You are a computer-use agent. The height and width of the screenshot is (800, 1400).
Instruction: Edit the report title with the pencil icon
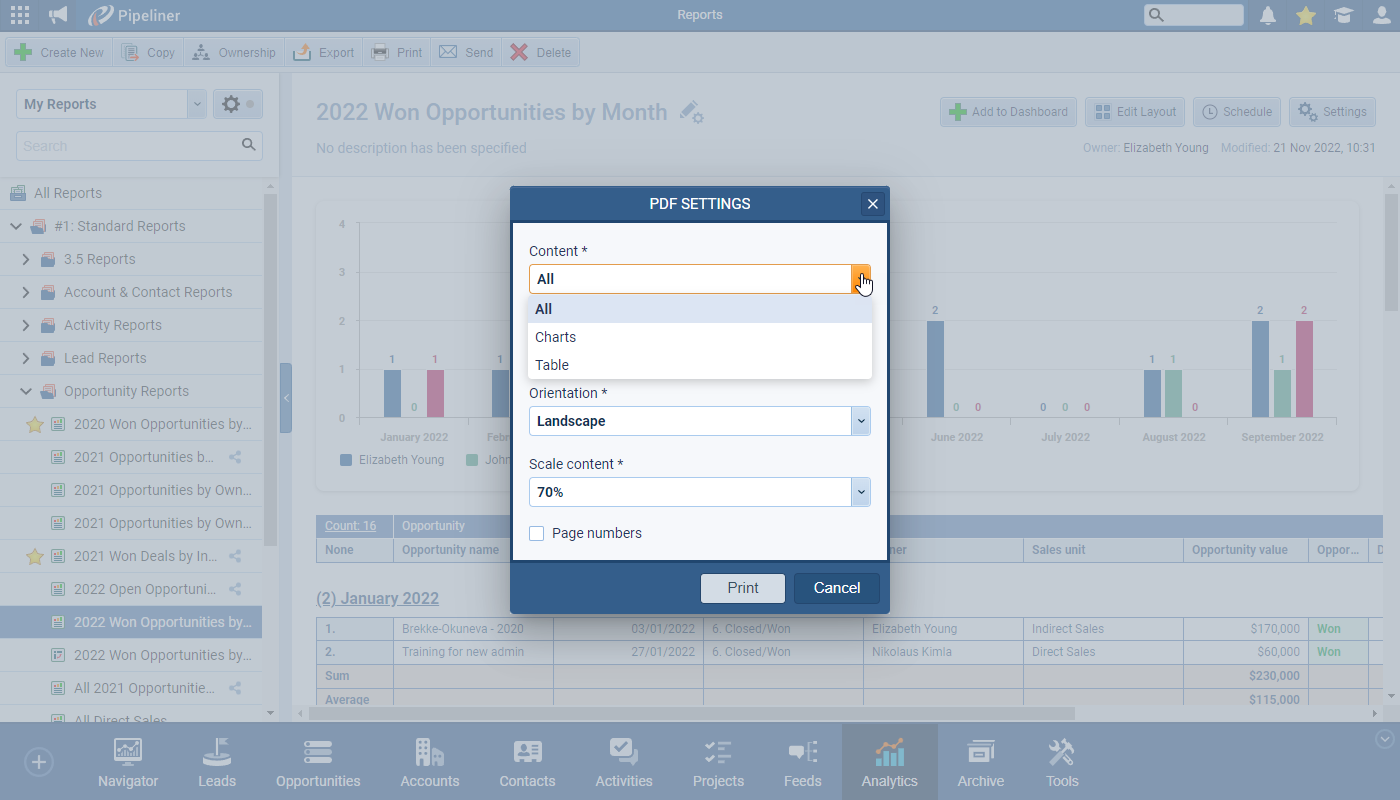690,113
